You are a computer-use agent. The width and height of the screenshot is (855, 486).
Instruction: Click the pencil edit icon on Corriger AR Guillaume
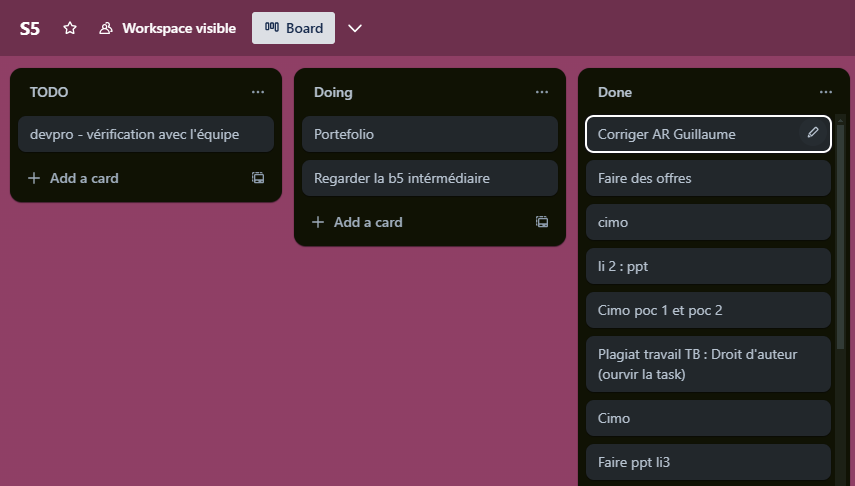click(x=813, y=133)
